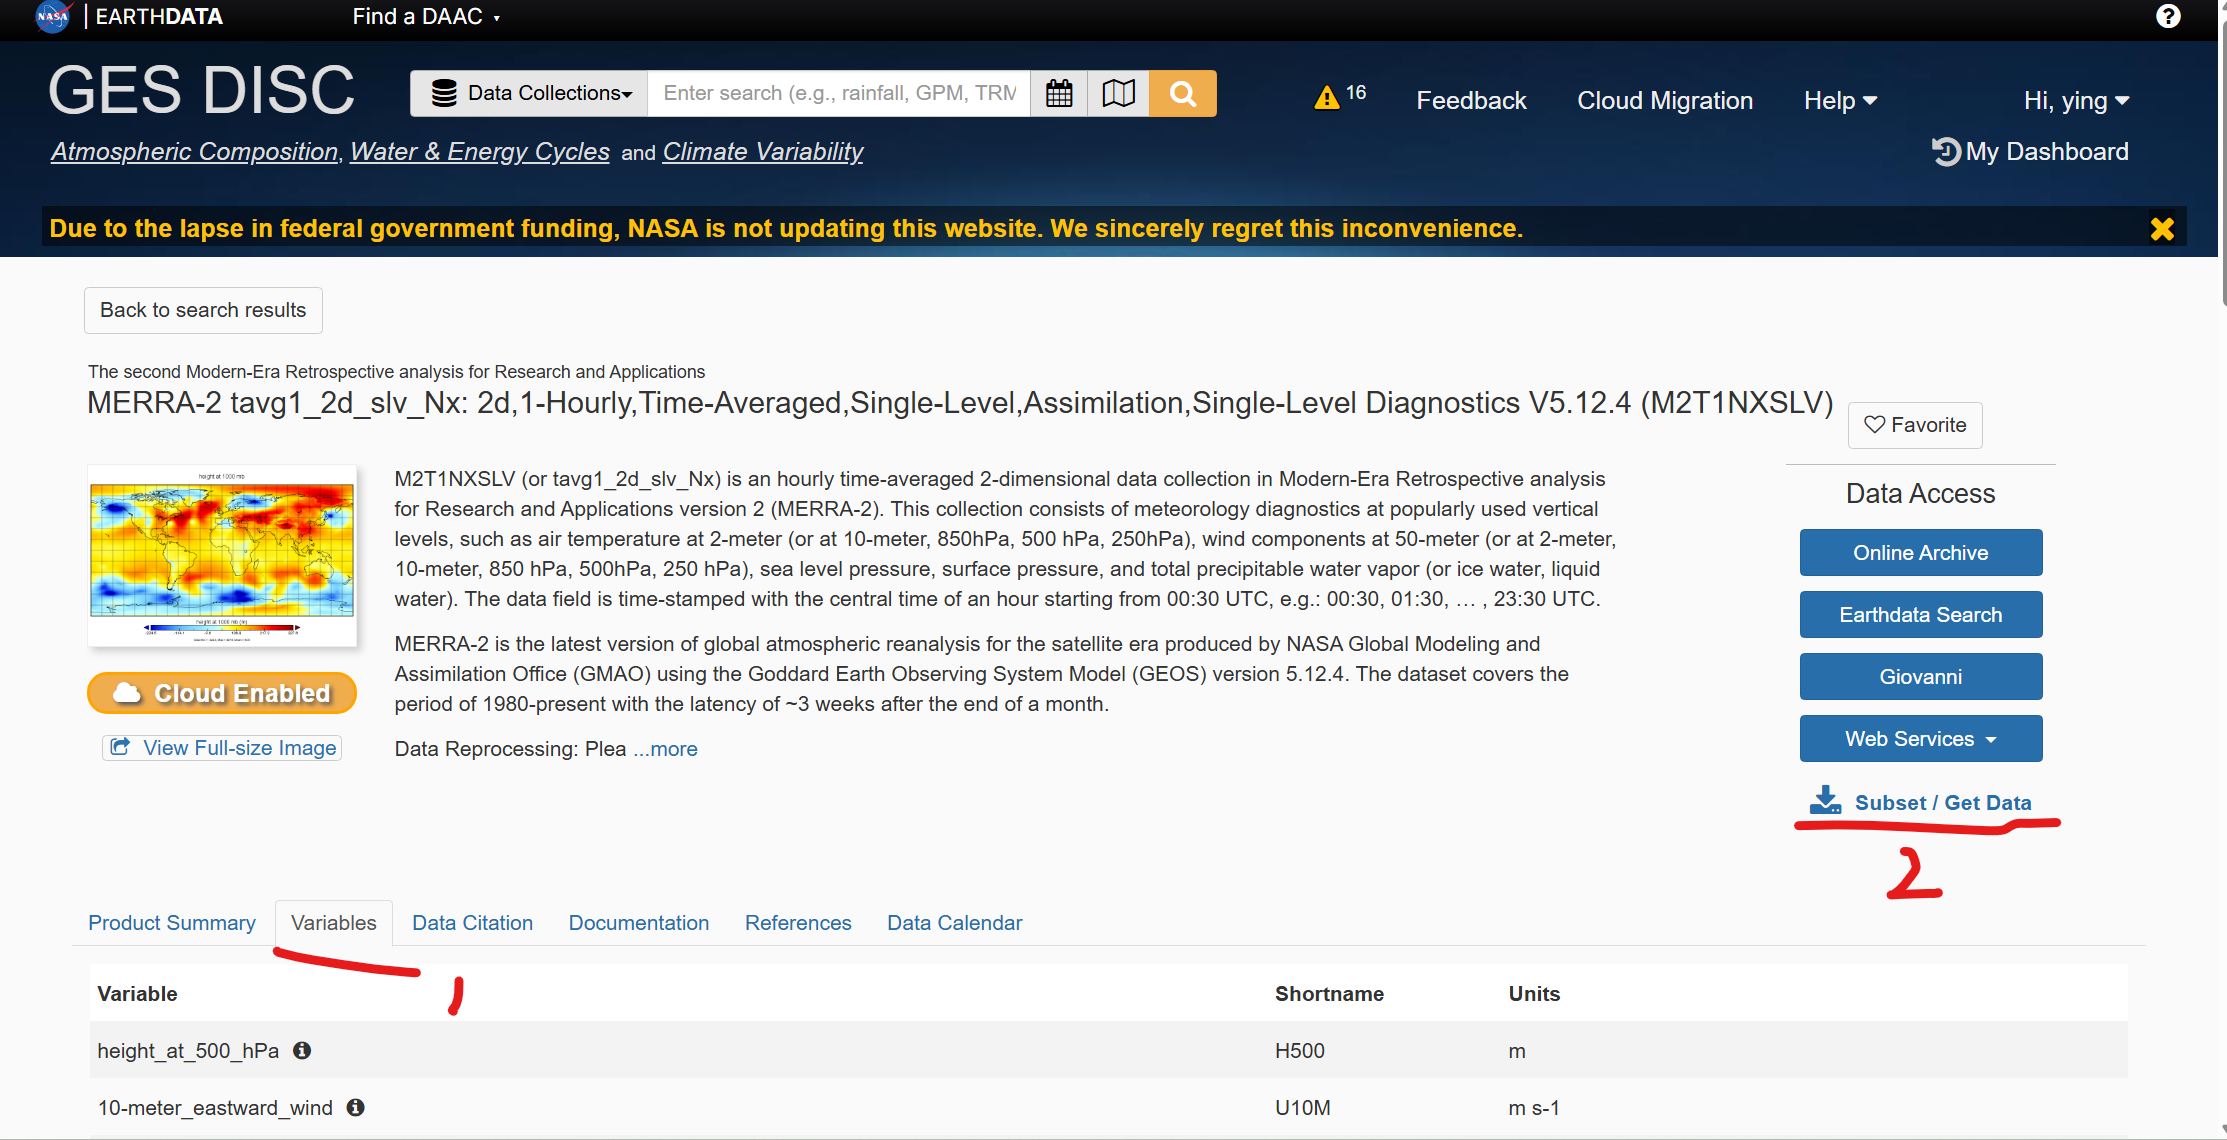Open the map bounding-box icon
The height and width of the screenshot is (1140, 2227).
[1118, 93]
